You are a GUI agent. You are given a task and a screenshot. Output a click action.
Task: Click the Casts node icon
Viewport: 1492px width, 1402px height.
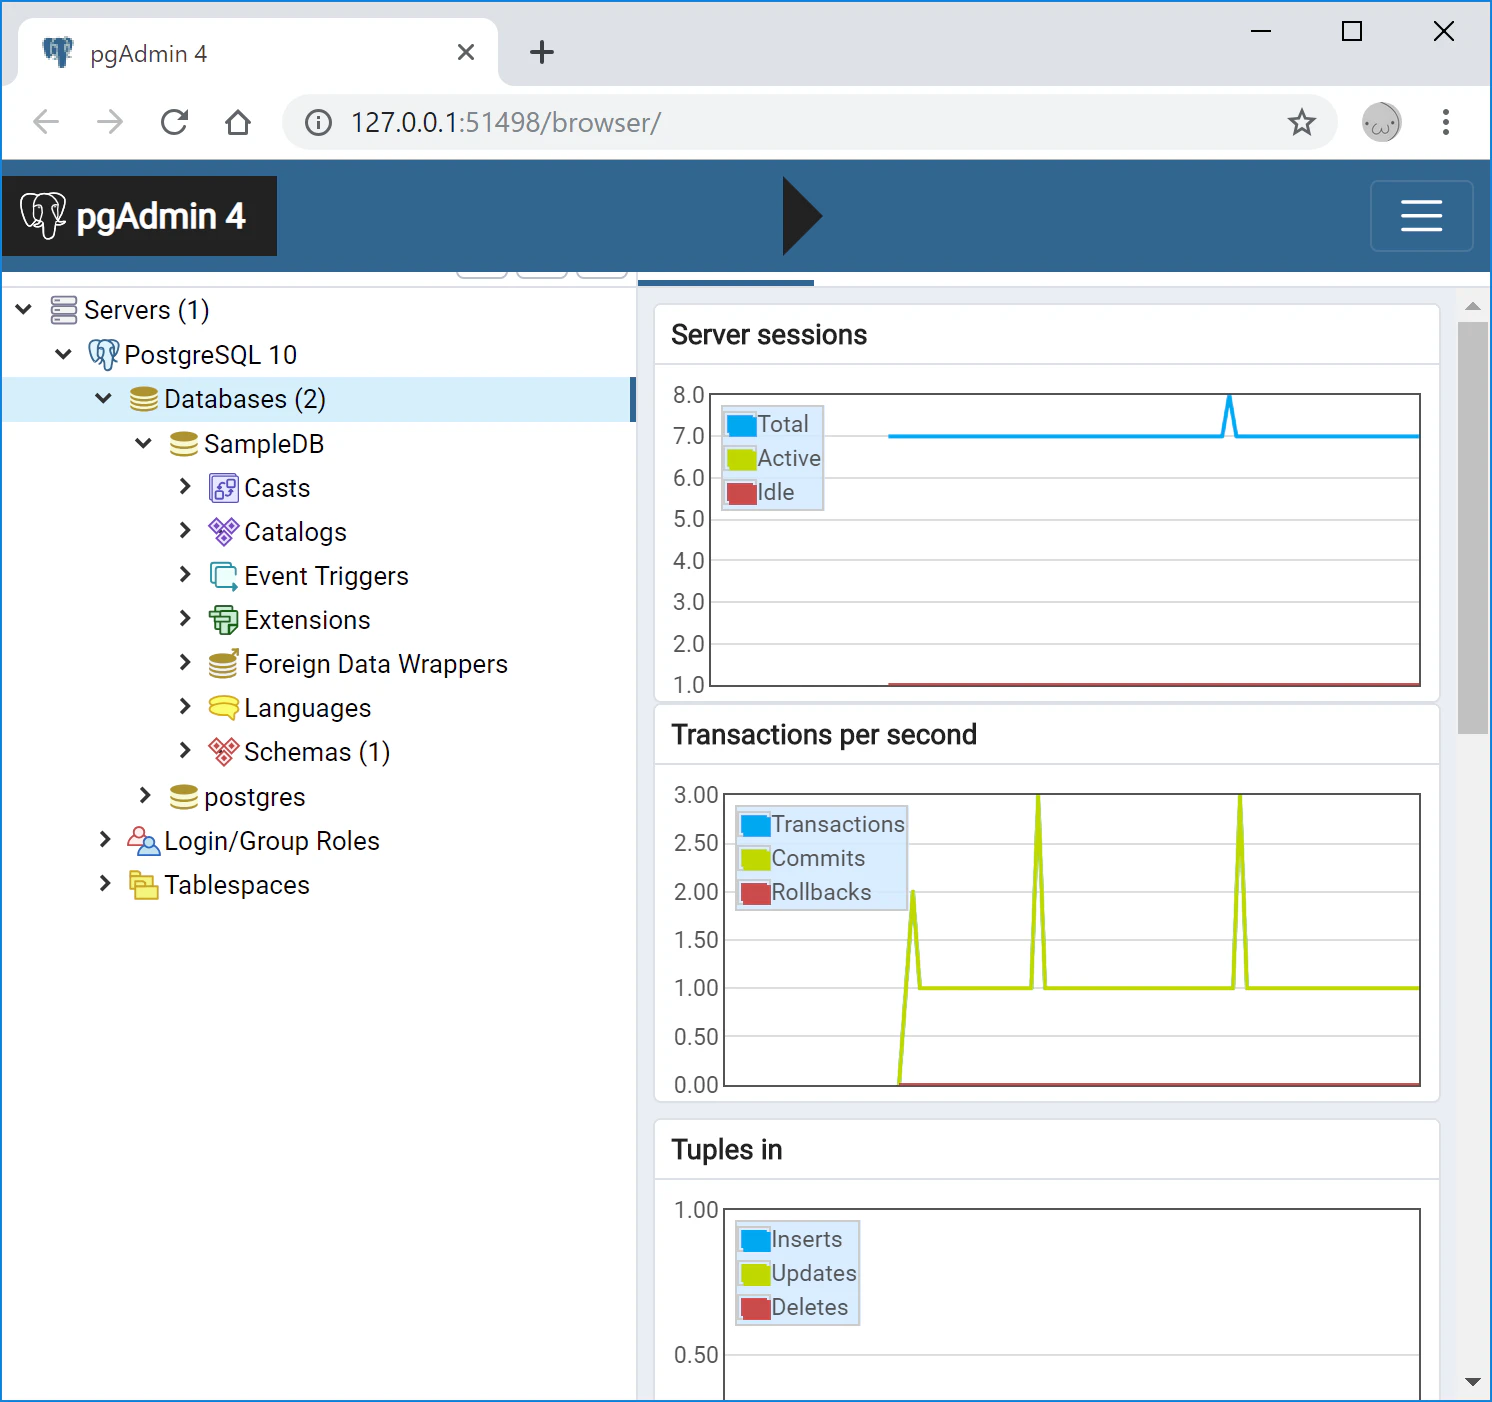pos(224,488)
